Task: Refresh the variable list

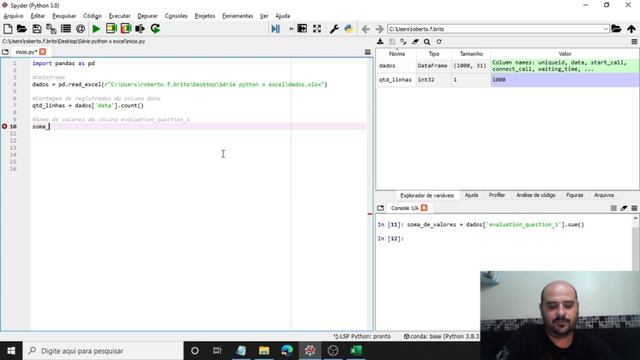Action: [x=439, y=42]
